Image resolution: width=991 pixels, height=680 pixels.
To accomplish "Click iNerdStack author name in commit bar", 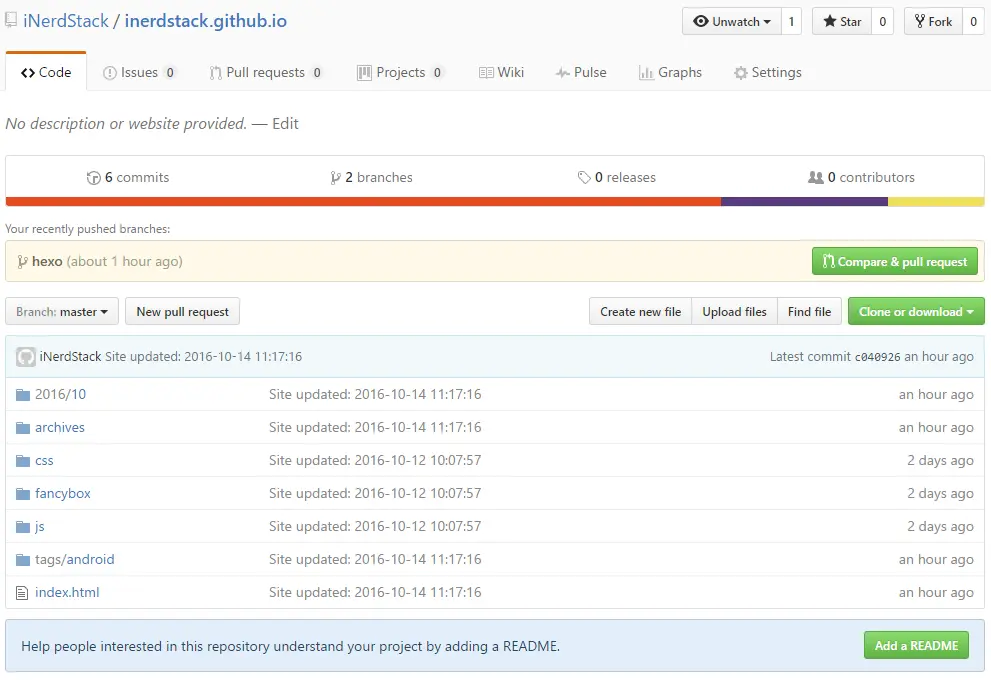I will pos(70,357).
